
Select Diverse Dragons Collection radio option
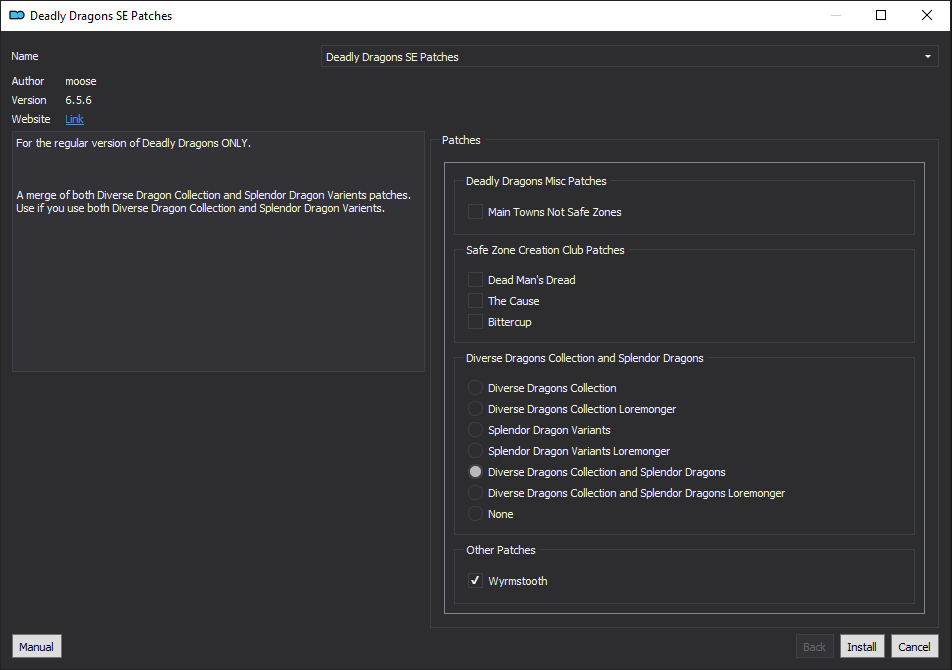pos(475,388)
